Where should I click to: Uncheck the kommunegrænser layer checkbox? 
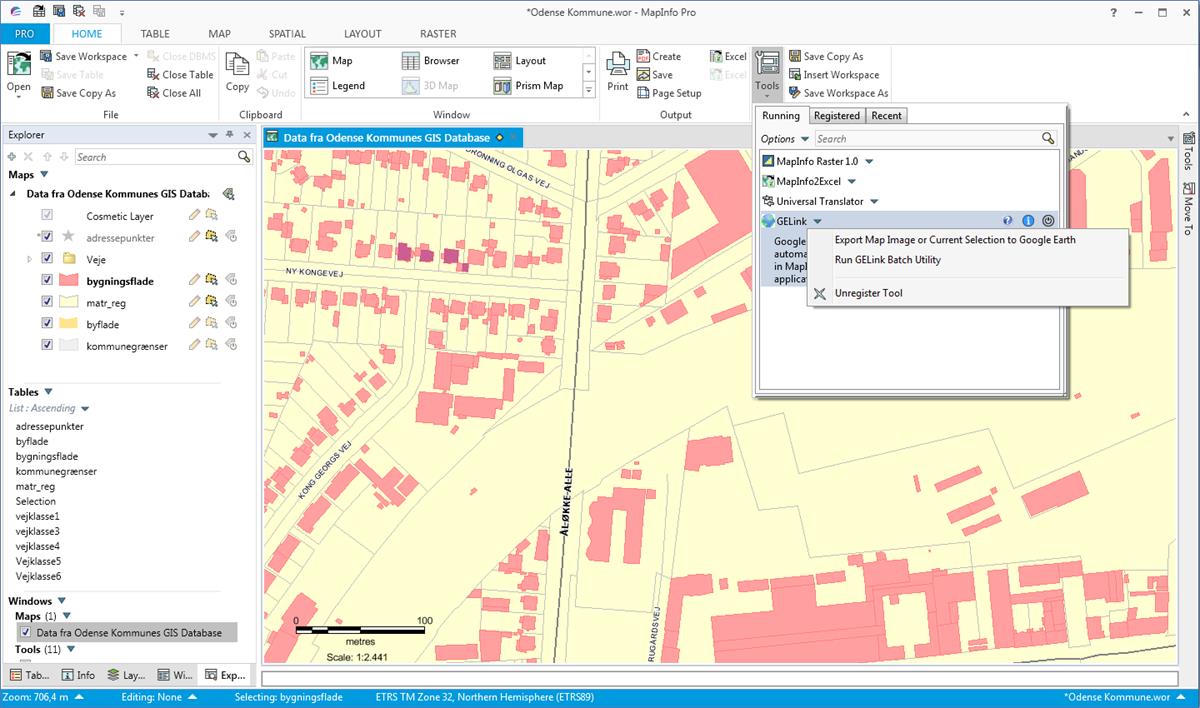pos(47,345)
